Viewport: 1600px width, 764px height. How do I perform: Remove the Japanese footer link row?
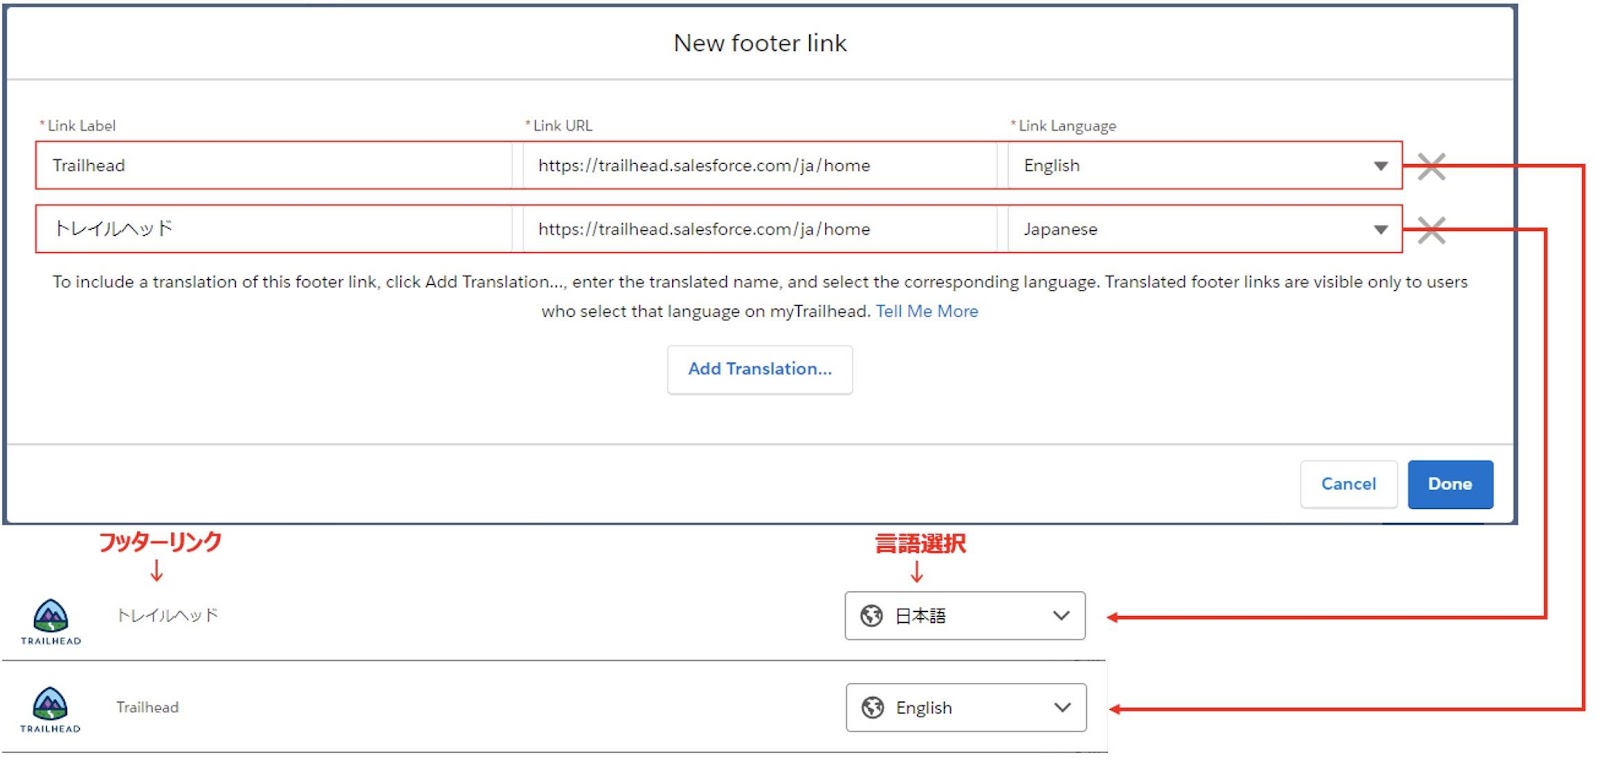[1431, 230]
